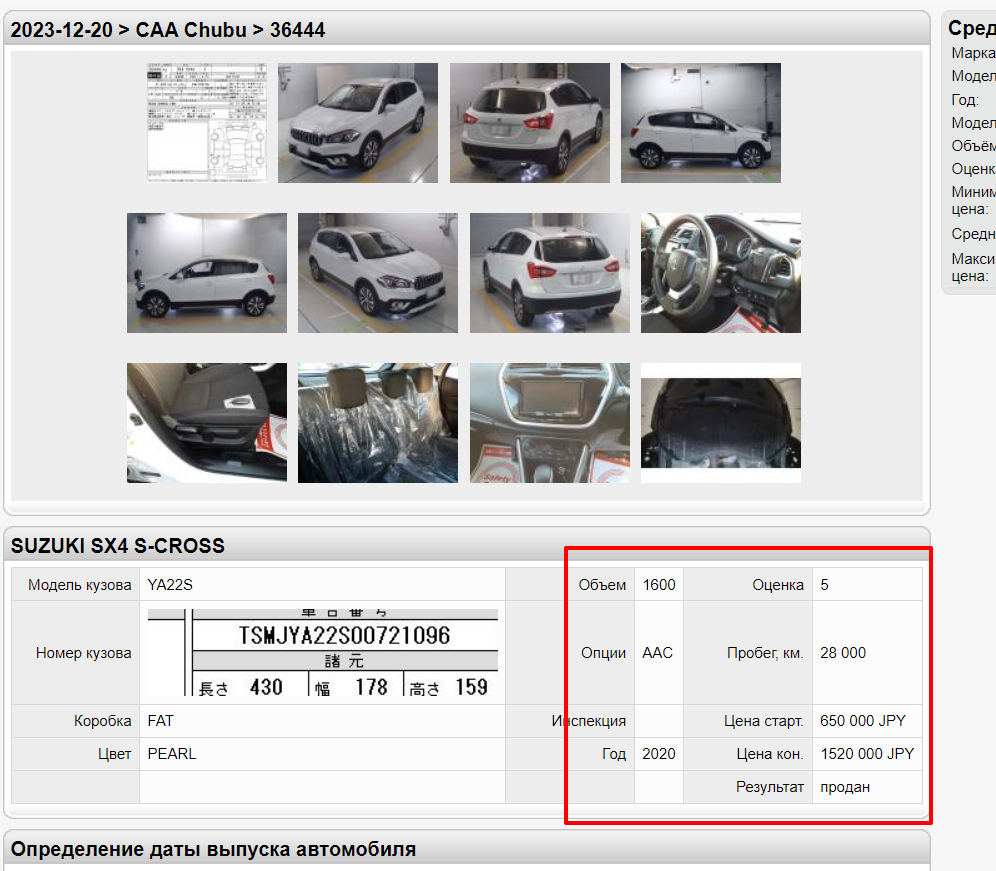Click the Опции label
The width and height of the screenshot is (996, 871).
coord(603,653)
